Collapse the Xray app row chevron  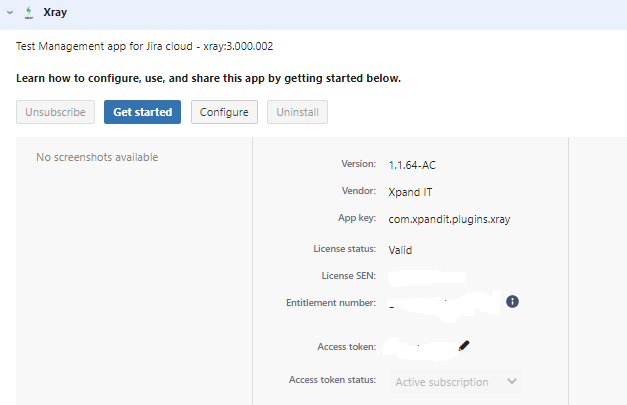(10, 13)
